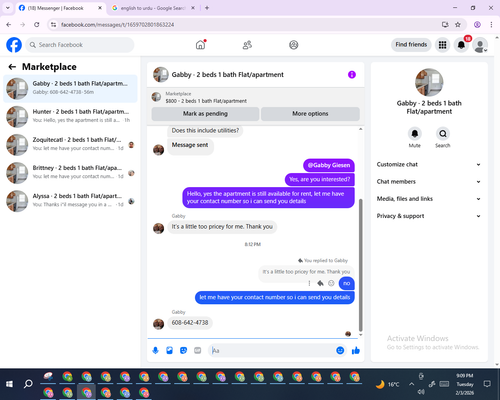Open Windows Start menu
The image size is (500, 400).
click(9, 384)
